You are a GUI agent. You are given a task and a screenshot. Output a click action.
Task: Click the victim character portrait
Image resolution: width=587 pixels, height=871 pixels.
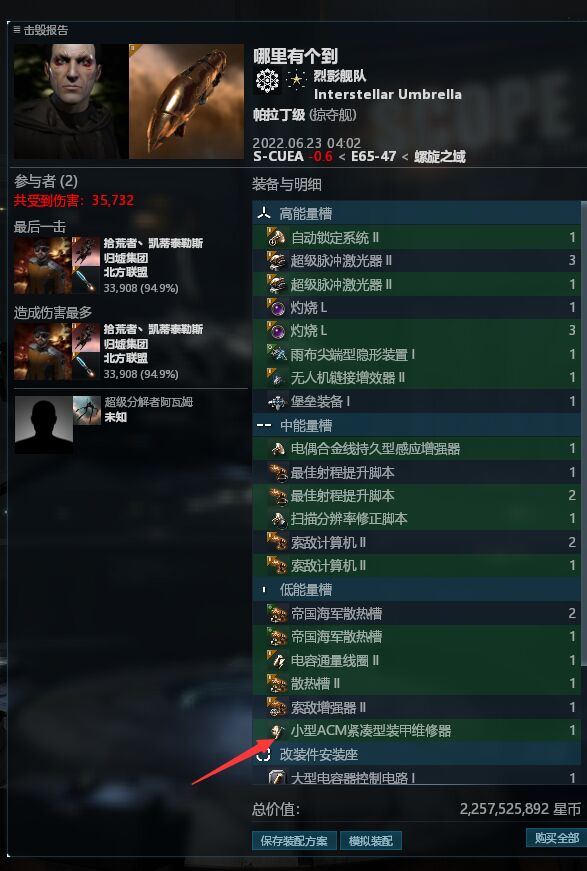71,101
